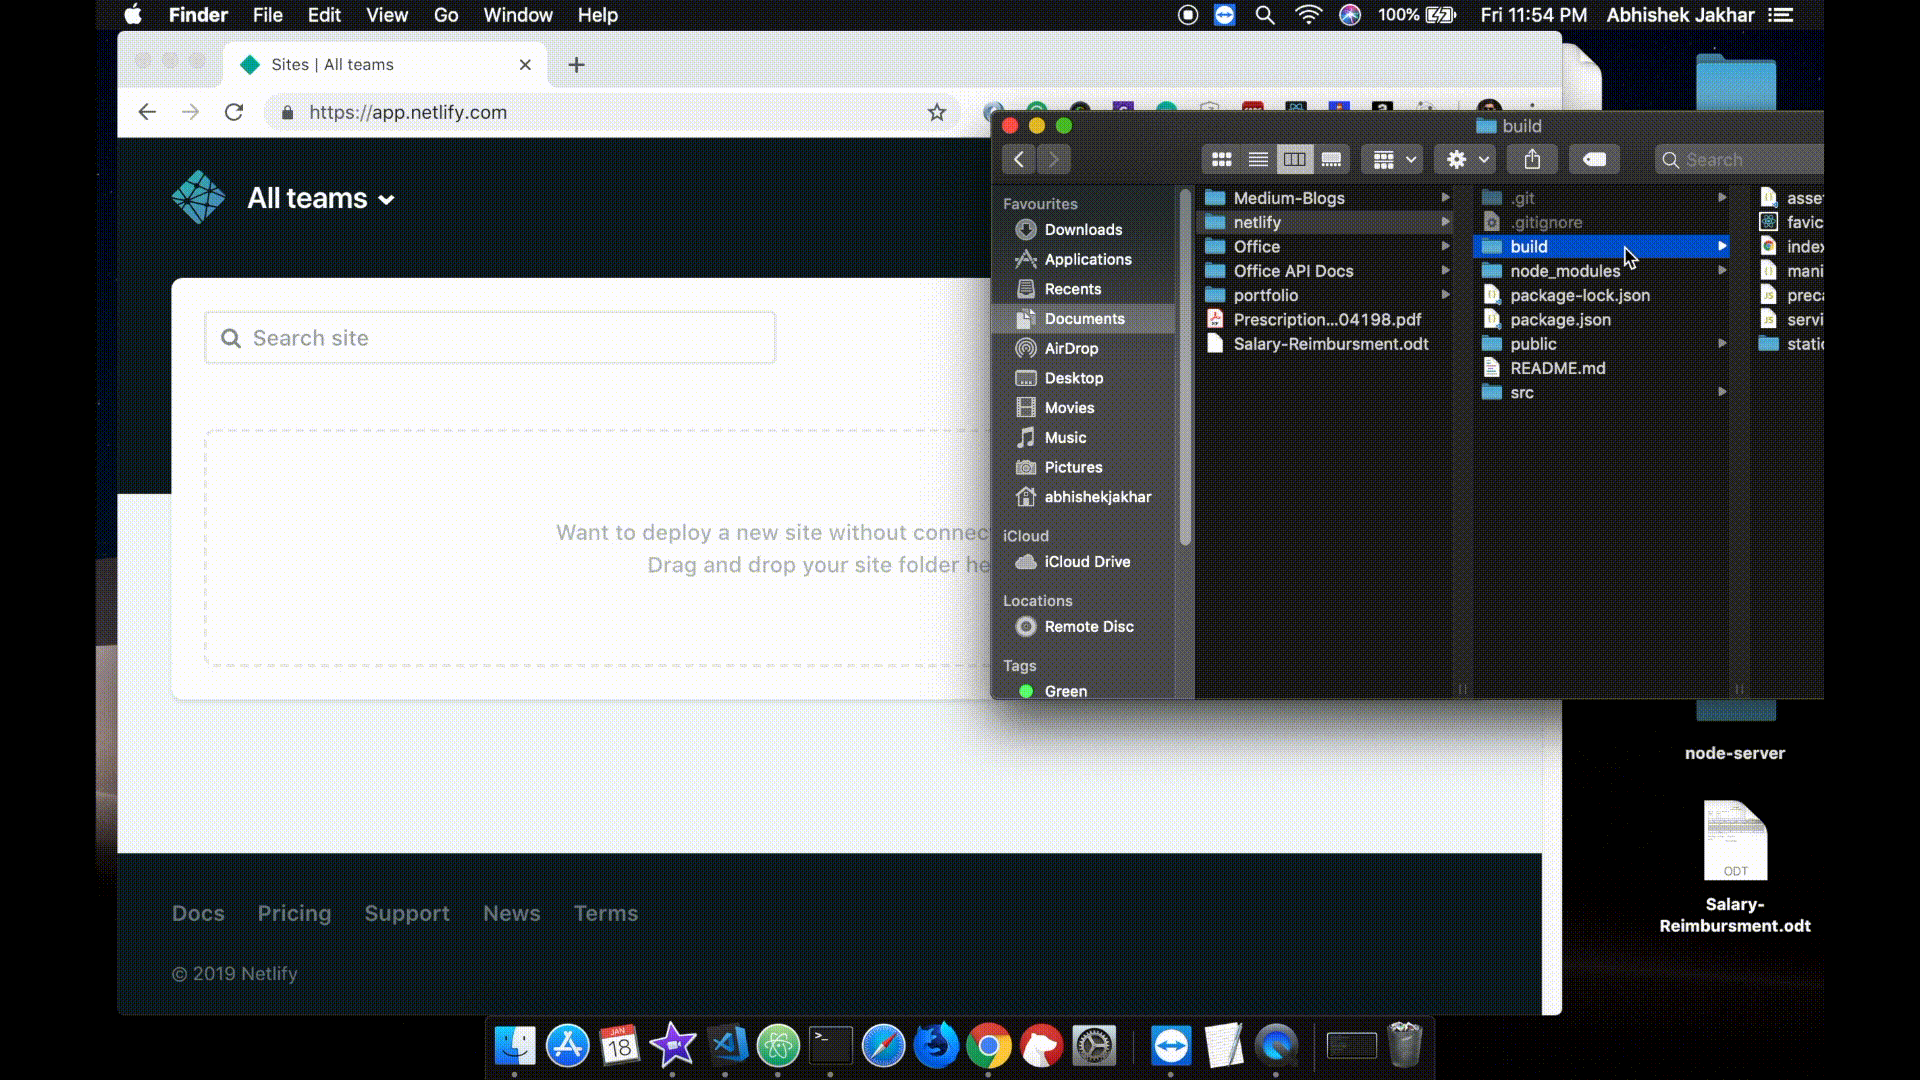Reload the Netlify page
Image resolution: width=1920 pixels, height=1080 pixels.
(234, 113)
